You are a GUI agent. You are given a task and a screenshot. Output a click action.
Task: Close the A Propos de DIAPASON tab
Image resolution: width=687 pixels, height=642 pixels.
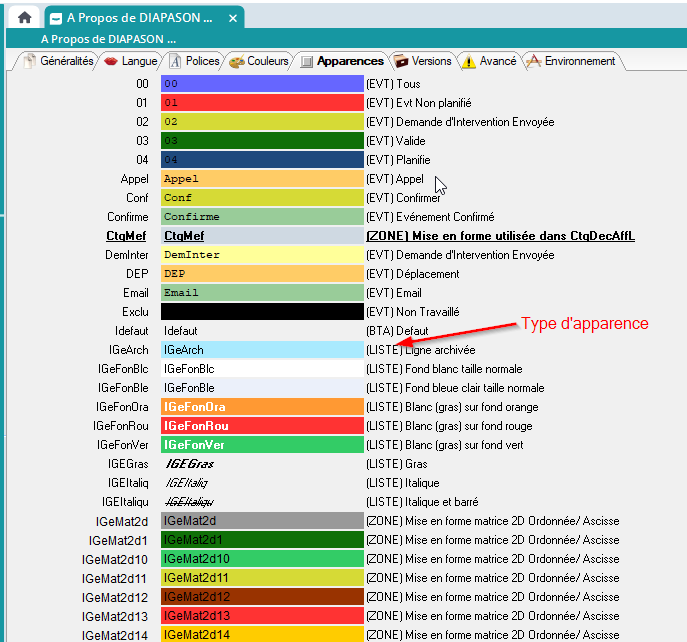click(233, 18)
